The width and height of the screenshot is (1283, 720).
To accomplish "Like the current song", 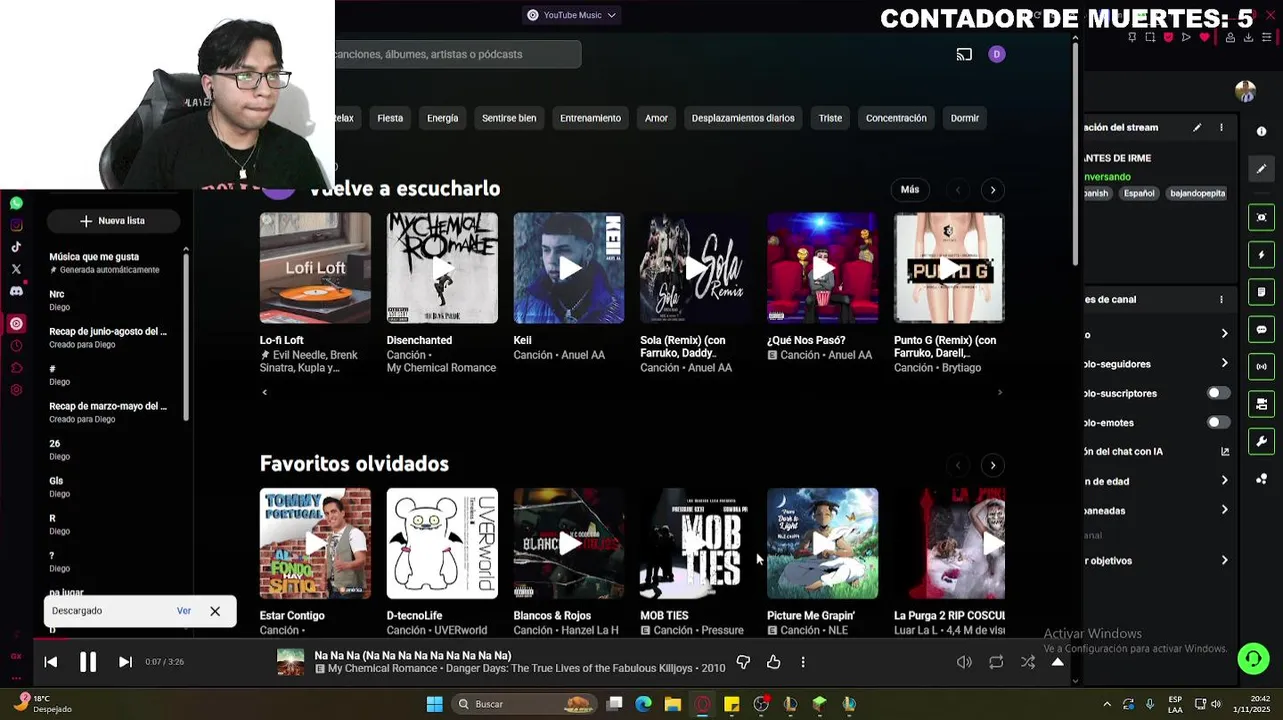I will click(x=773, y=662).
